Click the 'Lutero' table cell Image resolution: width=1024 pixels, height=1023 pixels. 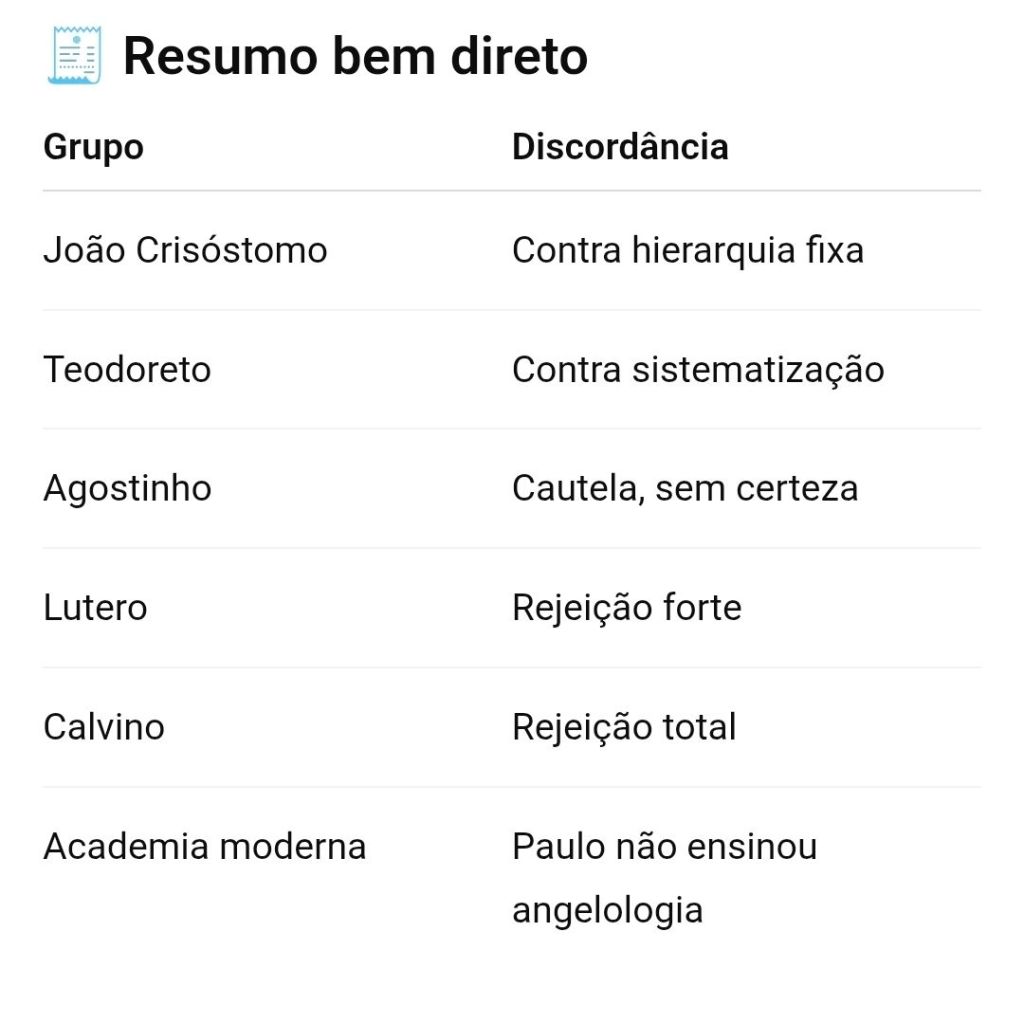[95, 608]
